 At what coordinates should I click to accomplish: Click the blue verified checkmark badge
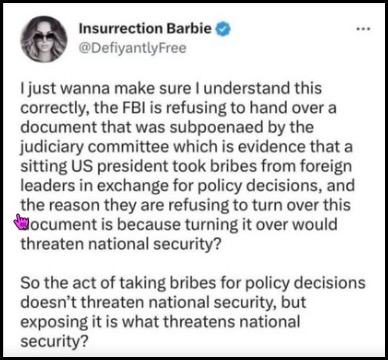223,29
